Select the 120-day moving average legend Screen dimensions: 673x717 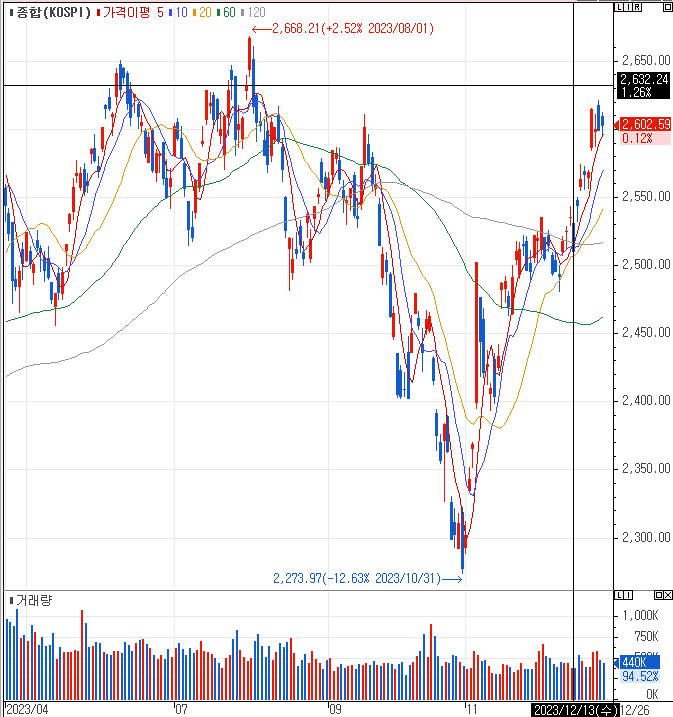pos(256,12)
